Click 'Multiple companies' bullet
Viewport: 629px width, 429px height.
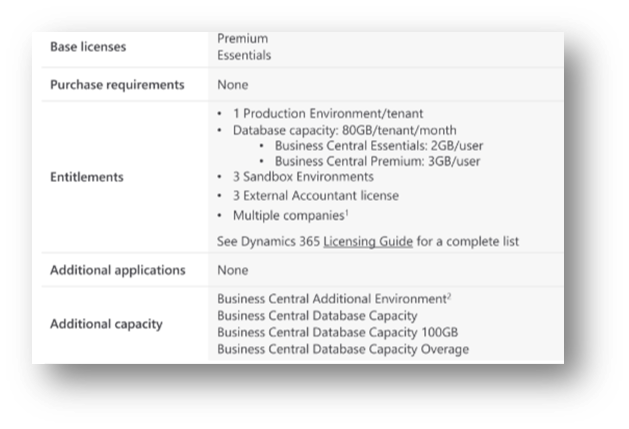pos(290,216)
